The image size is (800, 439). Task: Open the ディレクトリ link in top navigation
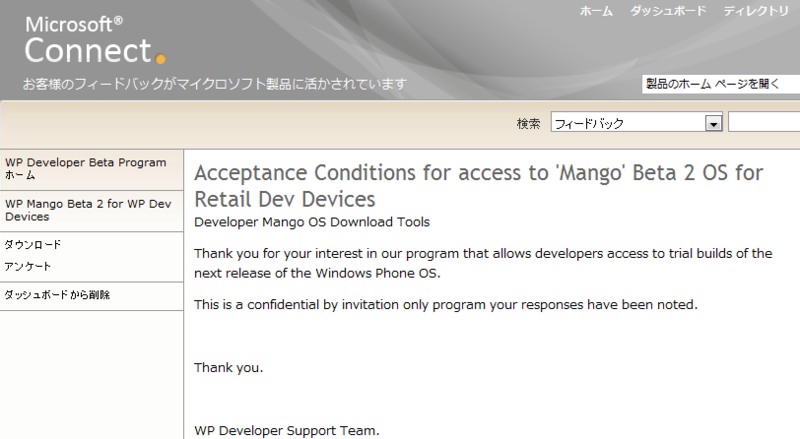(x=756, y=11)
